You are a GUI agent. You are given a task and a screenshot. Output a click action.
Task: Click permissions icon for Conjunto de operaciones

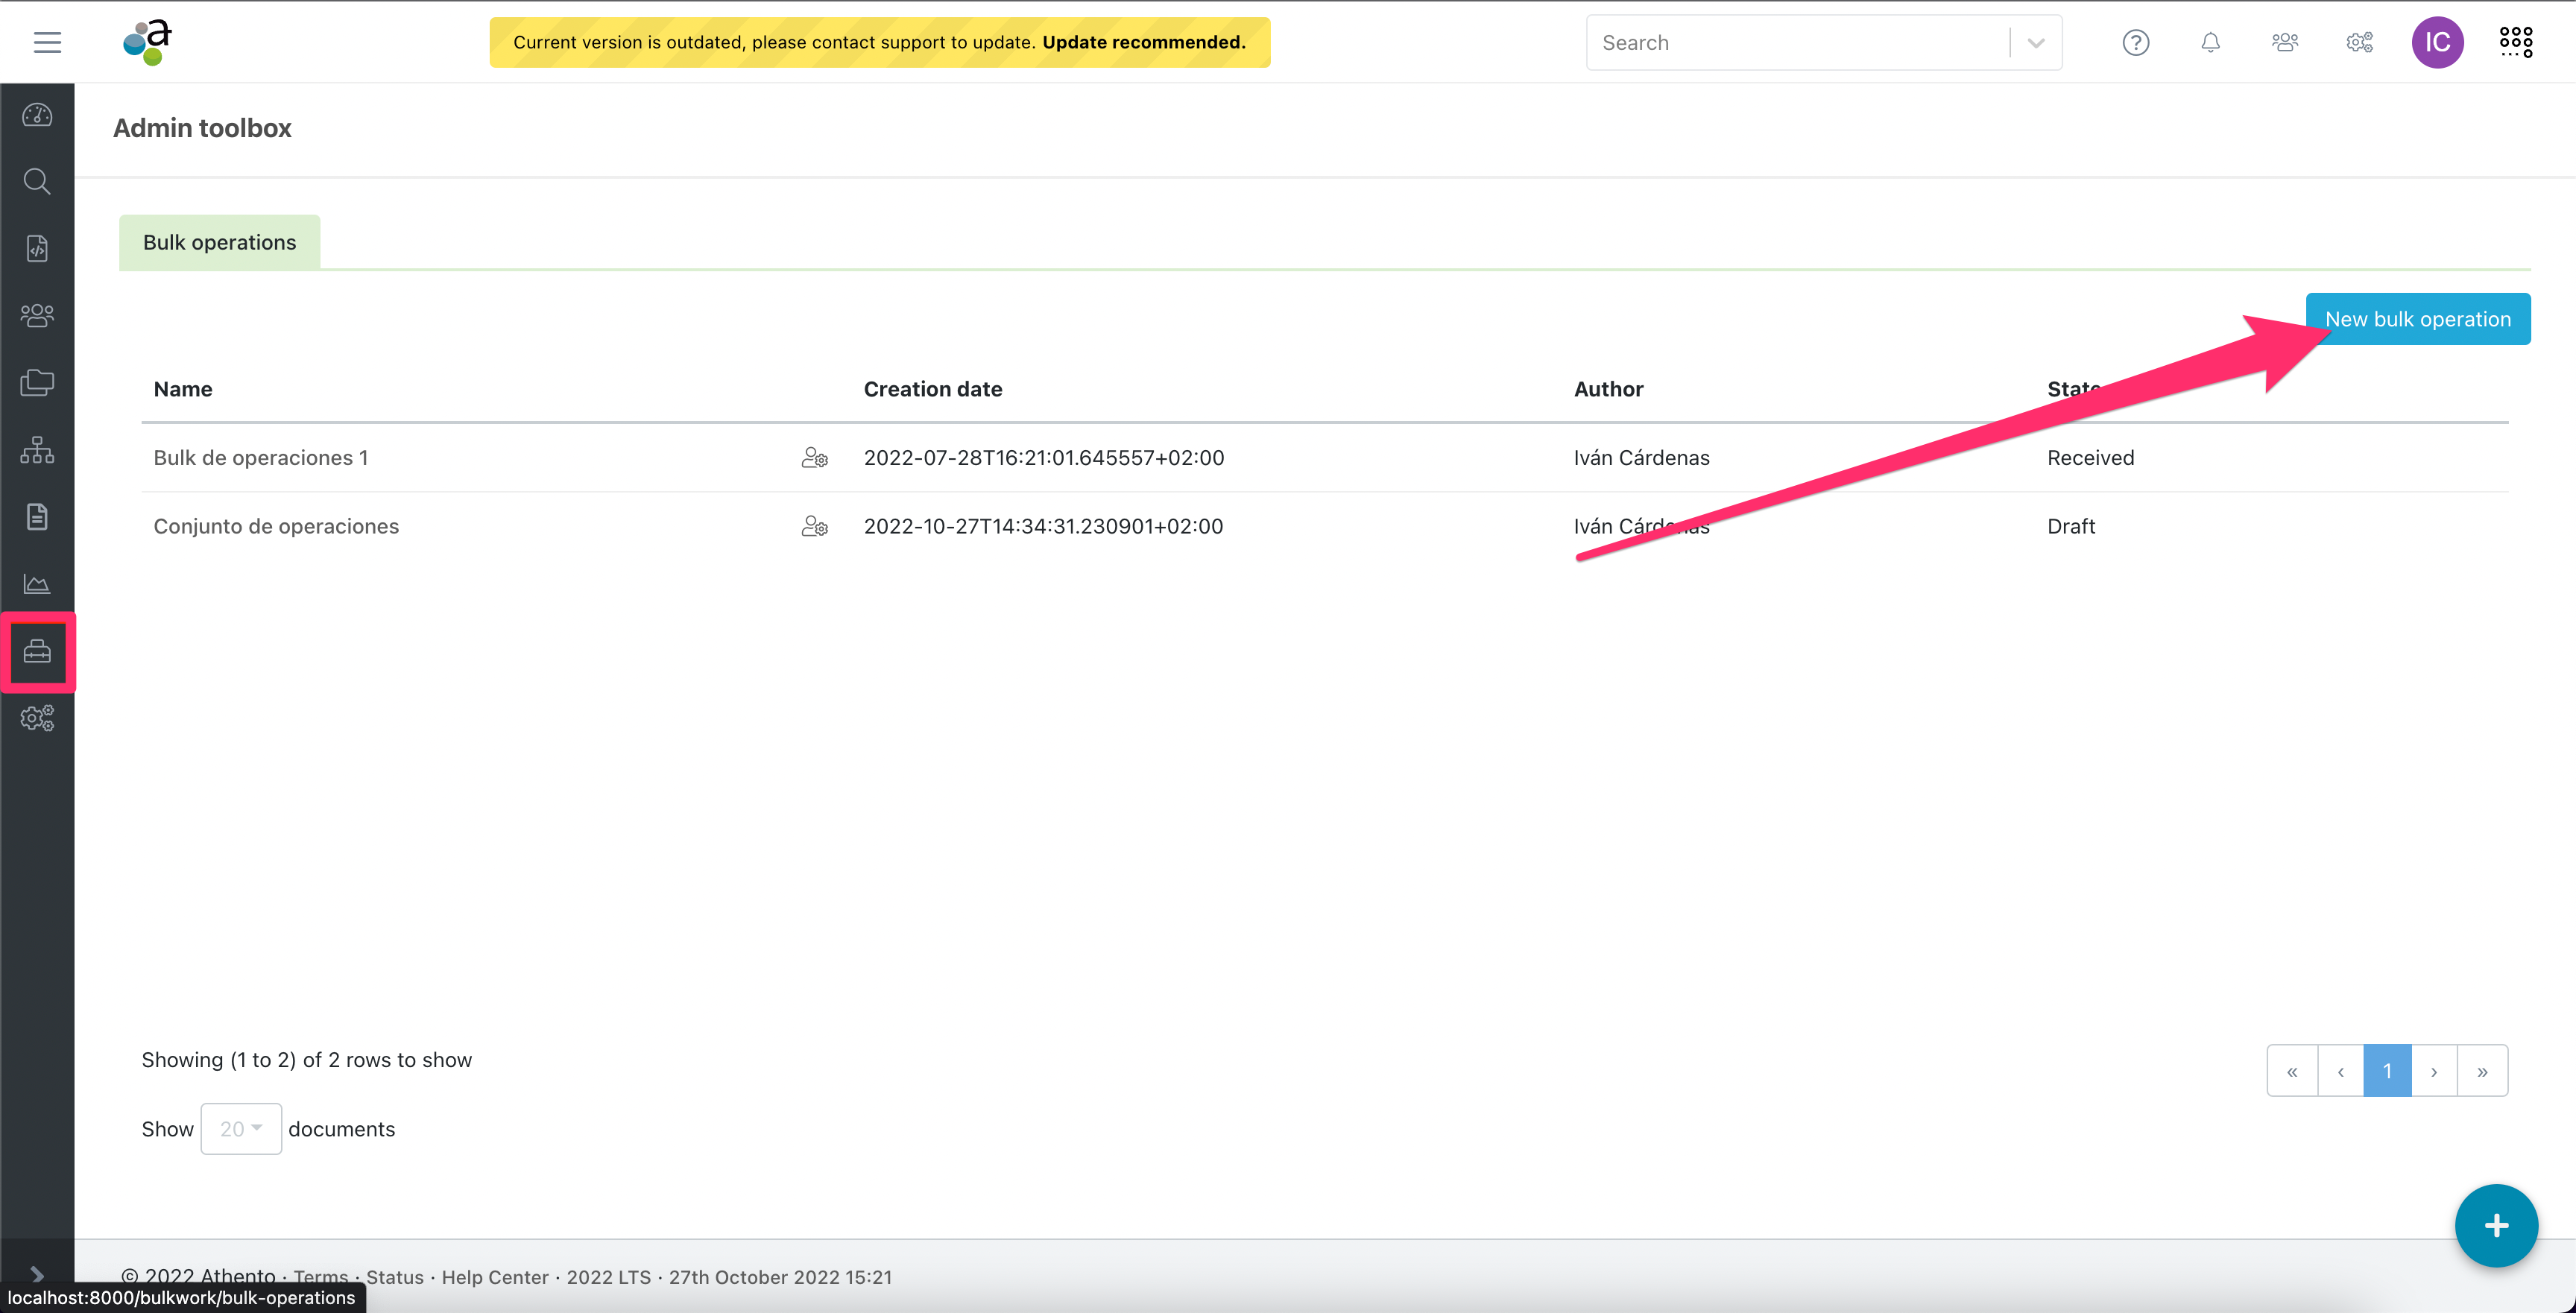(814, 526)
